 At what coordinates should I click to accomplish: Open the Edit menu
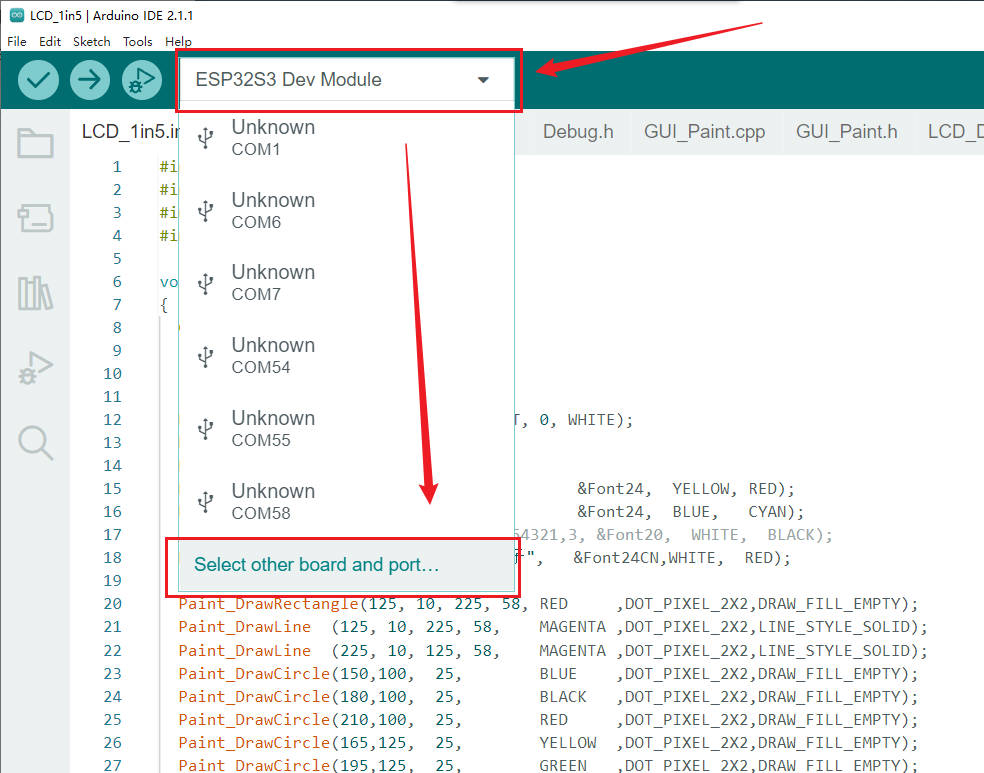click(50, 41)
